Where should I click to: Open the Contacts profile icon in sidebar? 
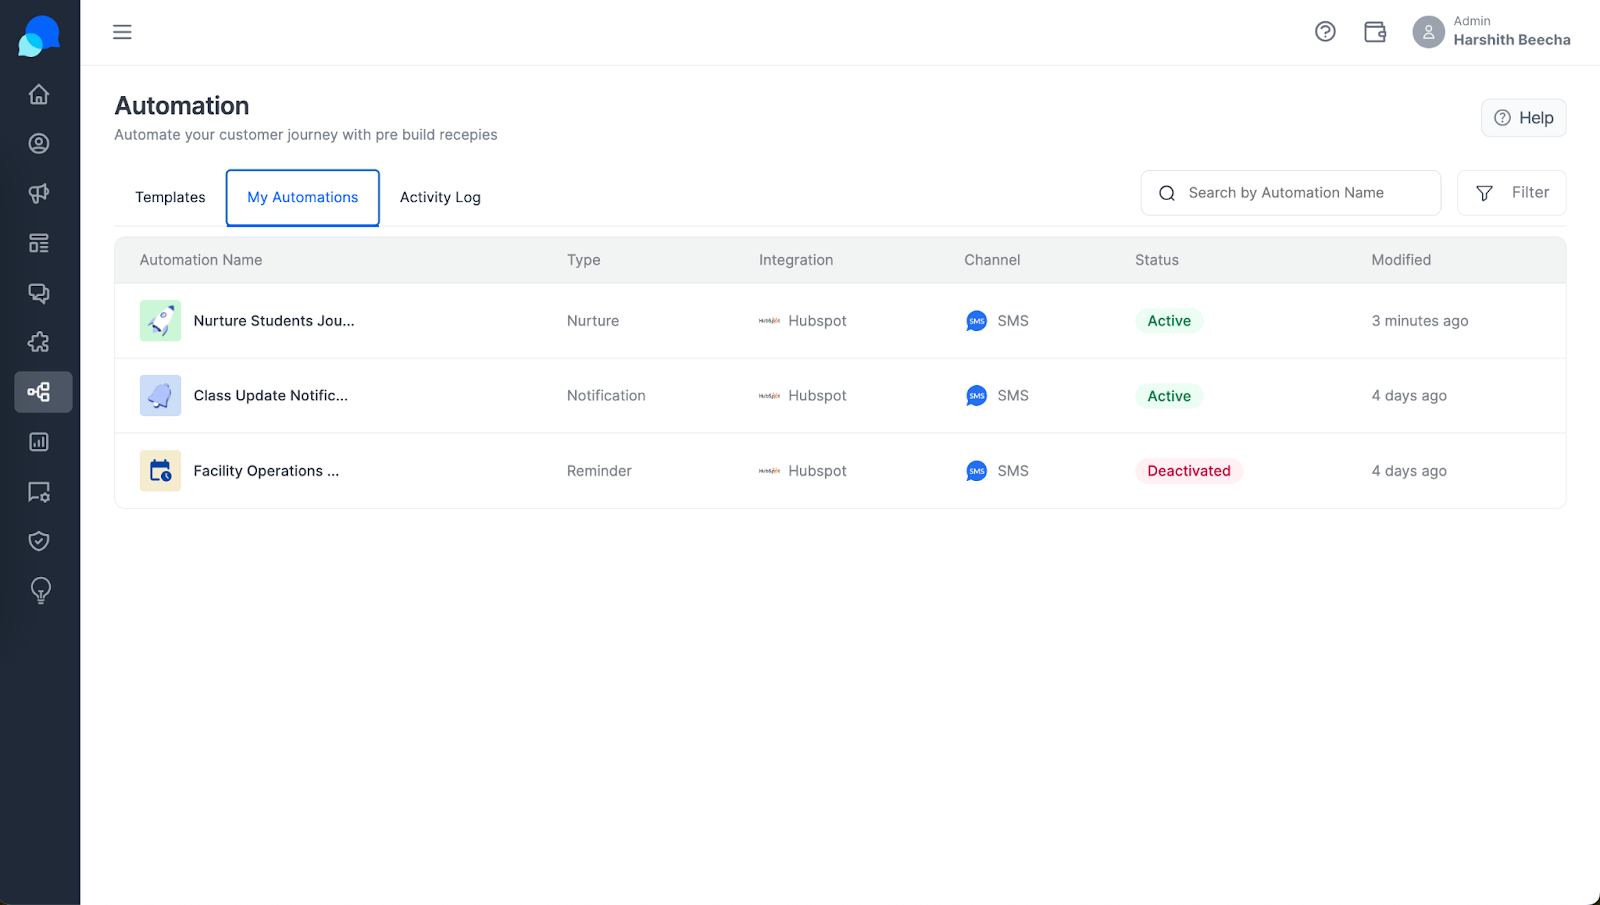pos(39,144)
